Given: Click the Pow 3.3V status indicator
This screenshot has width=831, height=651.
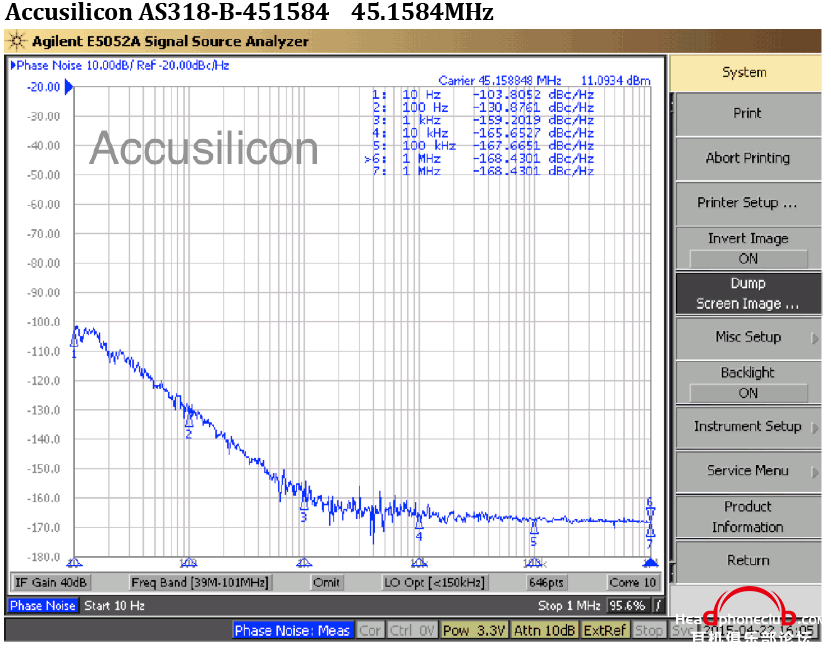Looking at the screenshot, I should click(474, 630).
